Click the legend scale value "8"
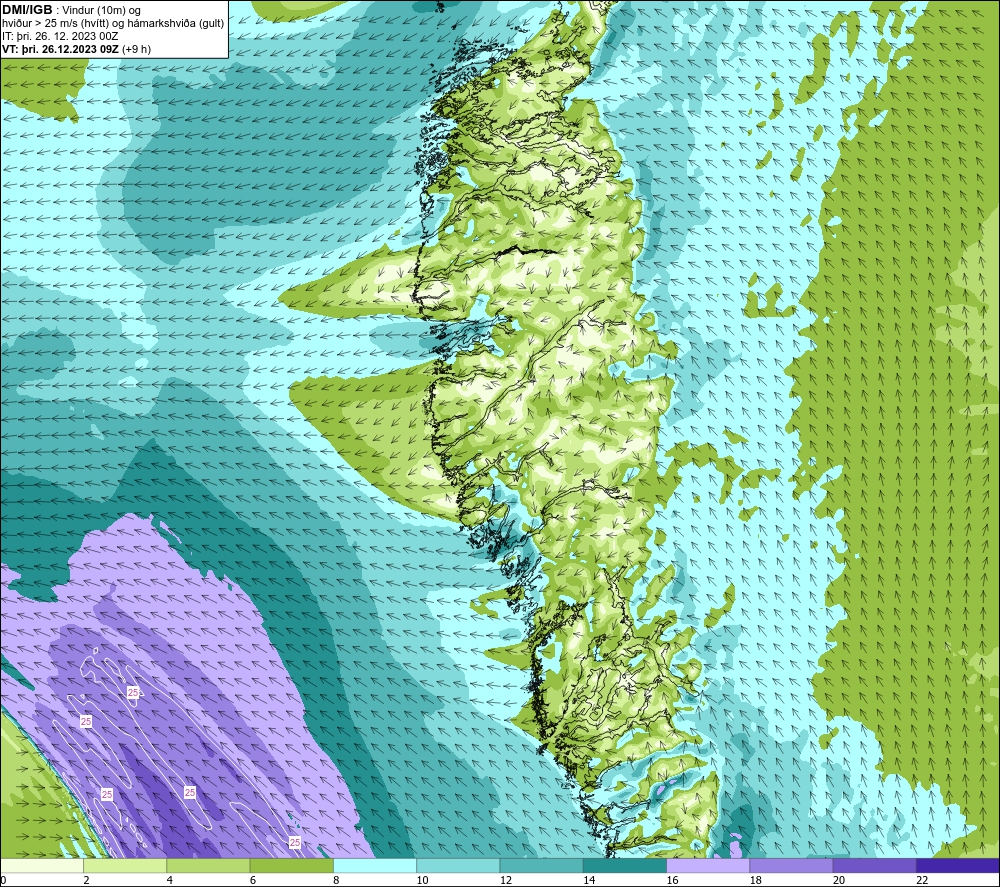This screenshot has width=1000, height=887. [336, 881]
